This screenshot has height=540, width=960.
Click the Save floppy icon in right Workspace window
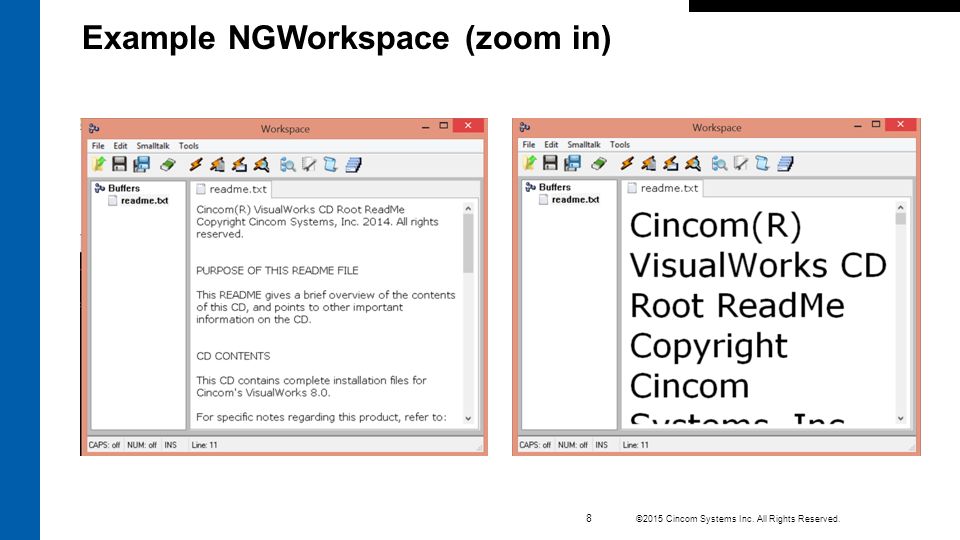tap(550, 163)
